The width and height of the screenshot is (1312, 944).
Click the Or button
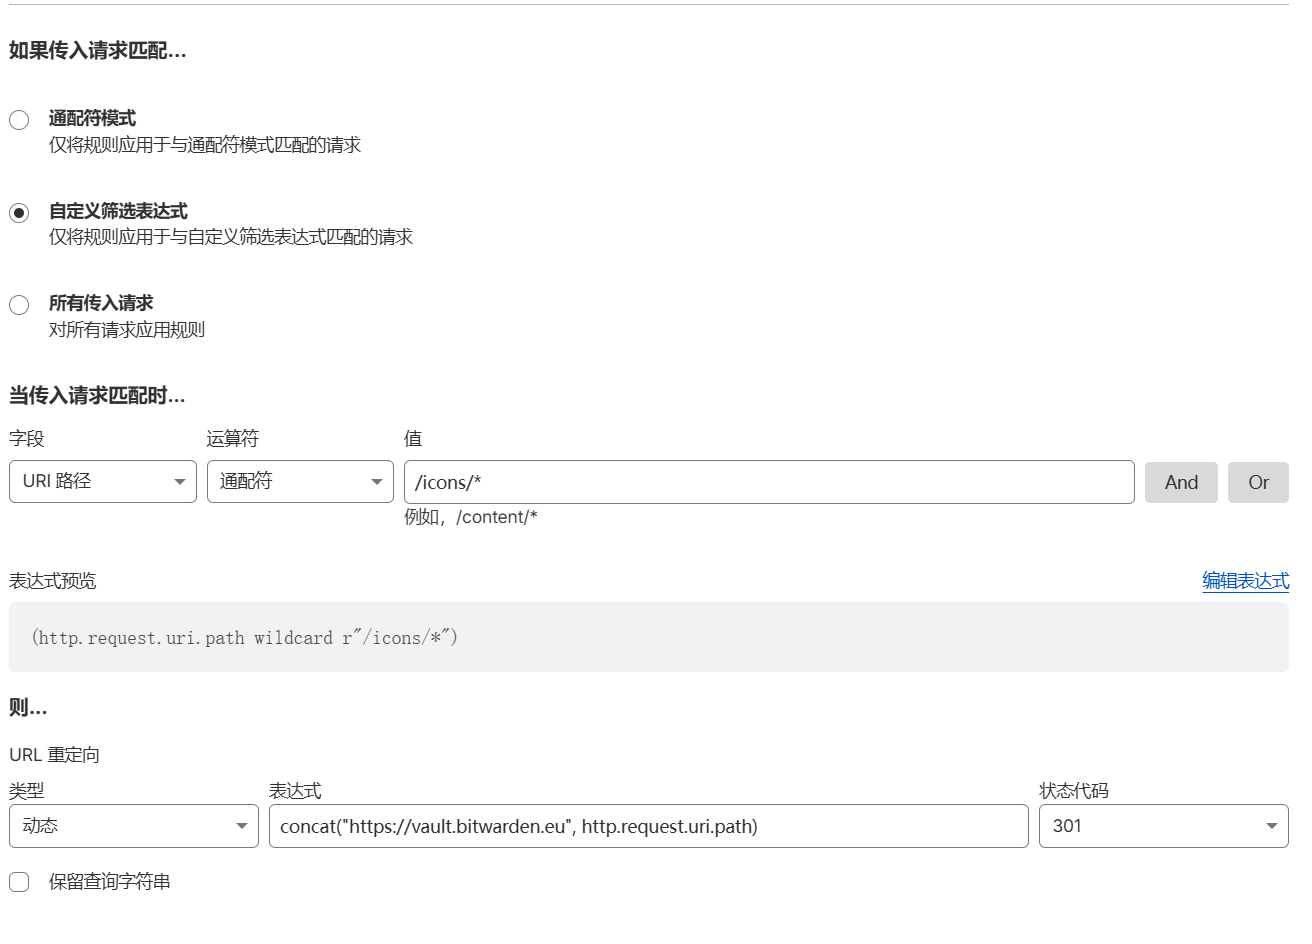pos(1258,482)
